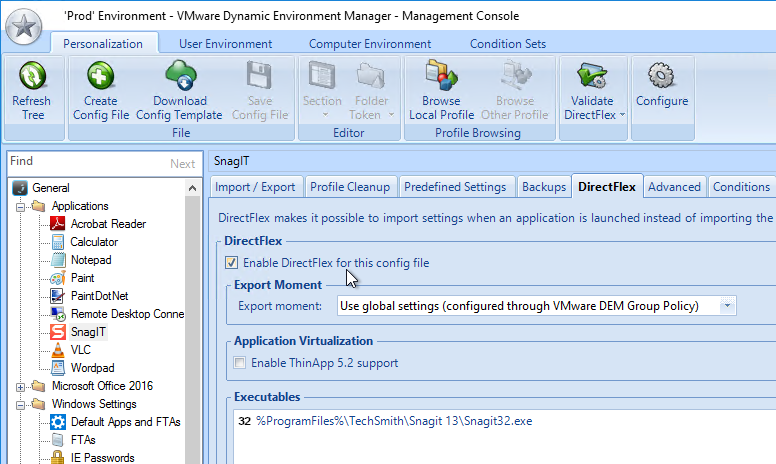Select the SnagIT config item

88,332
